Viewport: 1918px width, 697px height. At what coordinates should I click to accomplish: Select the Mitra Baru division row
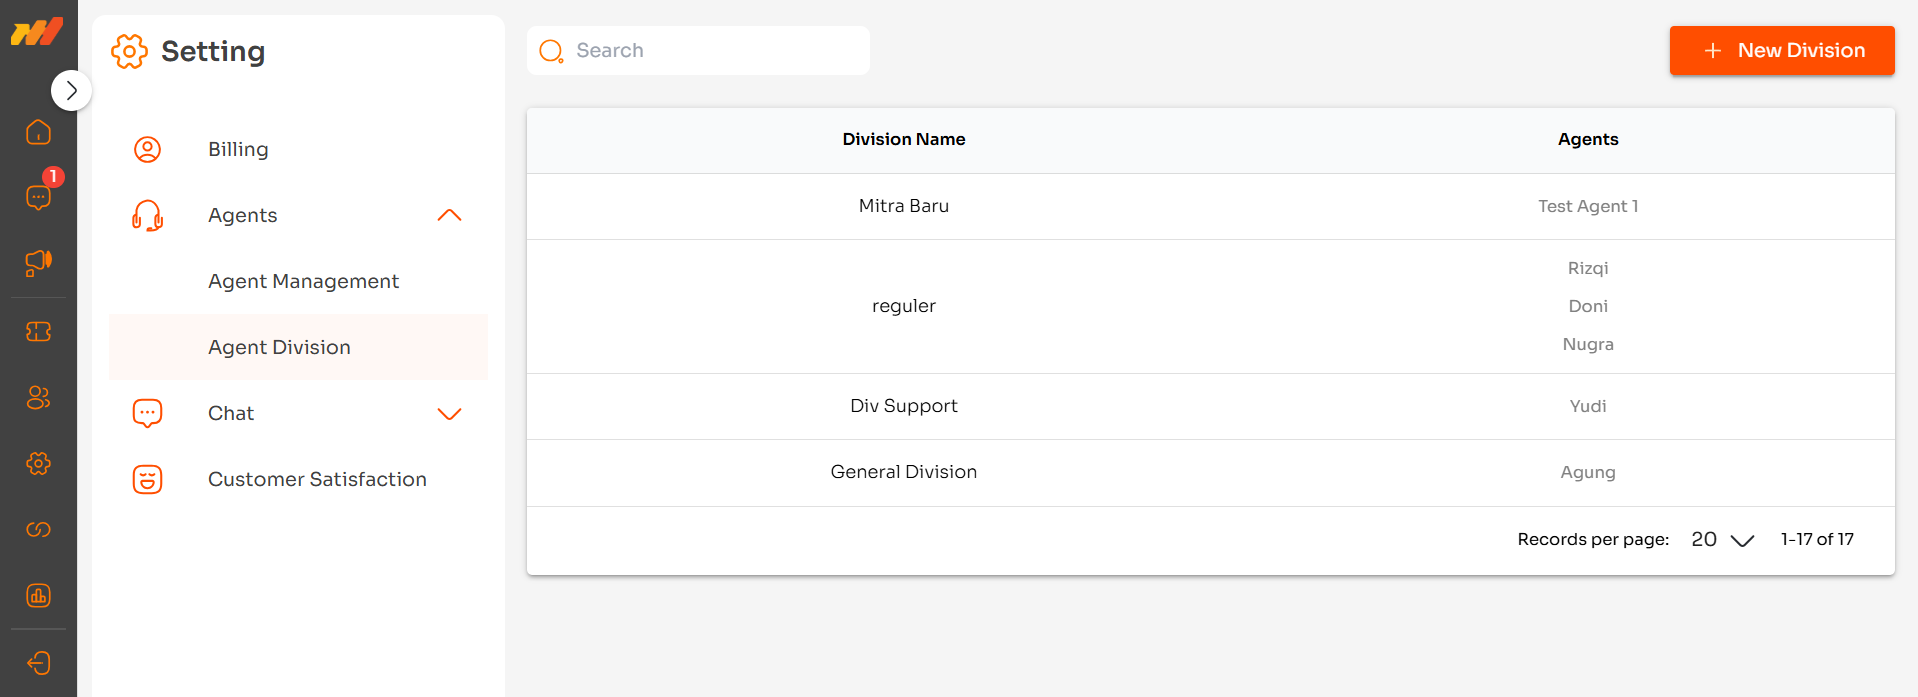(x=904, y=207)
